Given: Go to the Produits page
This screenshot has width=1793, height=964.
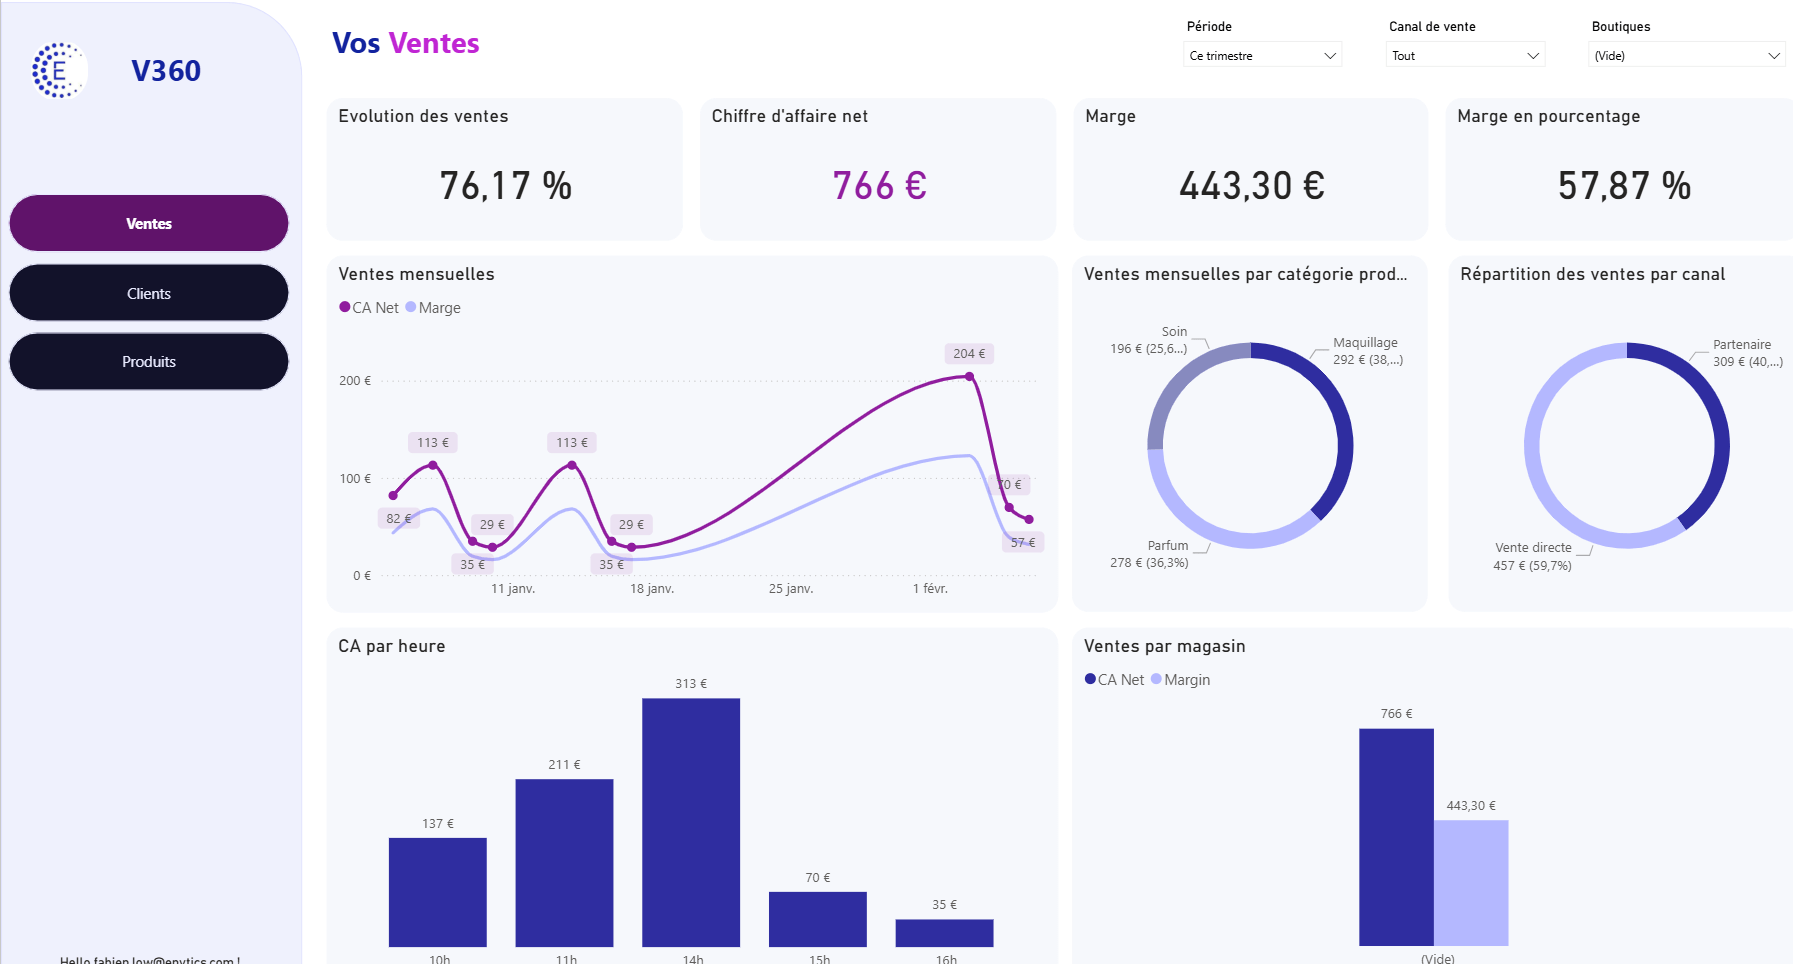Looking at the screenshot, I should tap(149, 361).
